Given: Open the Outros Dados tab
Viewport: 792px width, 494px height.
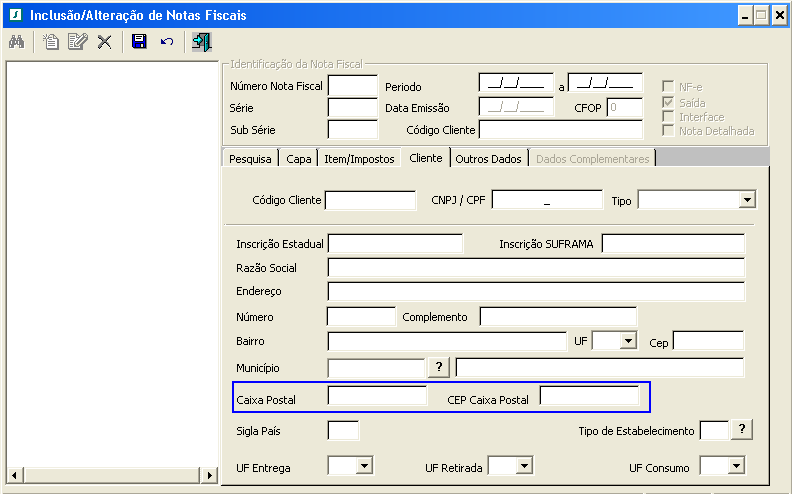Looking at the screenshot, I should (x=488, y=158).
